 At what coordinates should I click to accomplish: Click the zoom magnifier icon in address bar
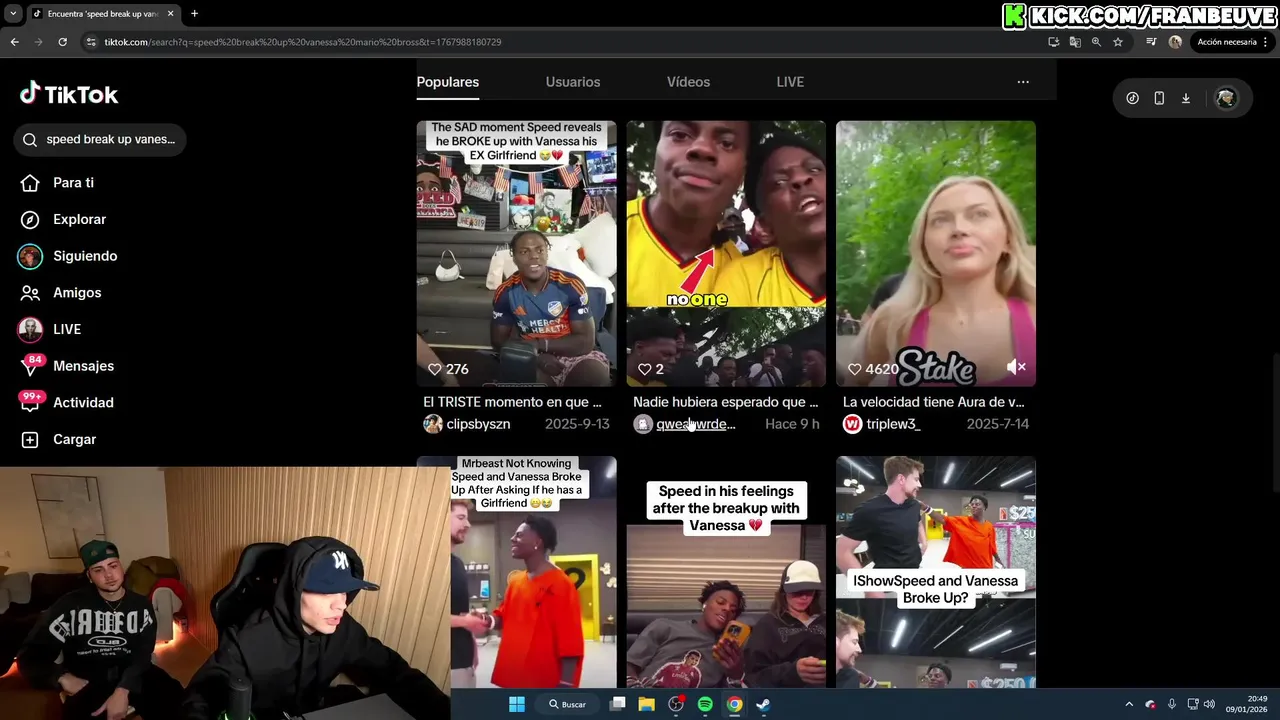[1096, 42]
